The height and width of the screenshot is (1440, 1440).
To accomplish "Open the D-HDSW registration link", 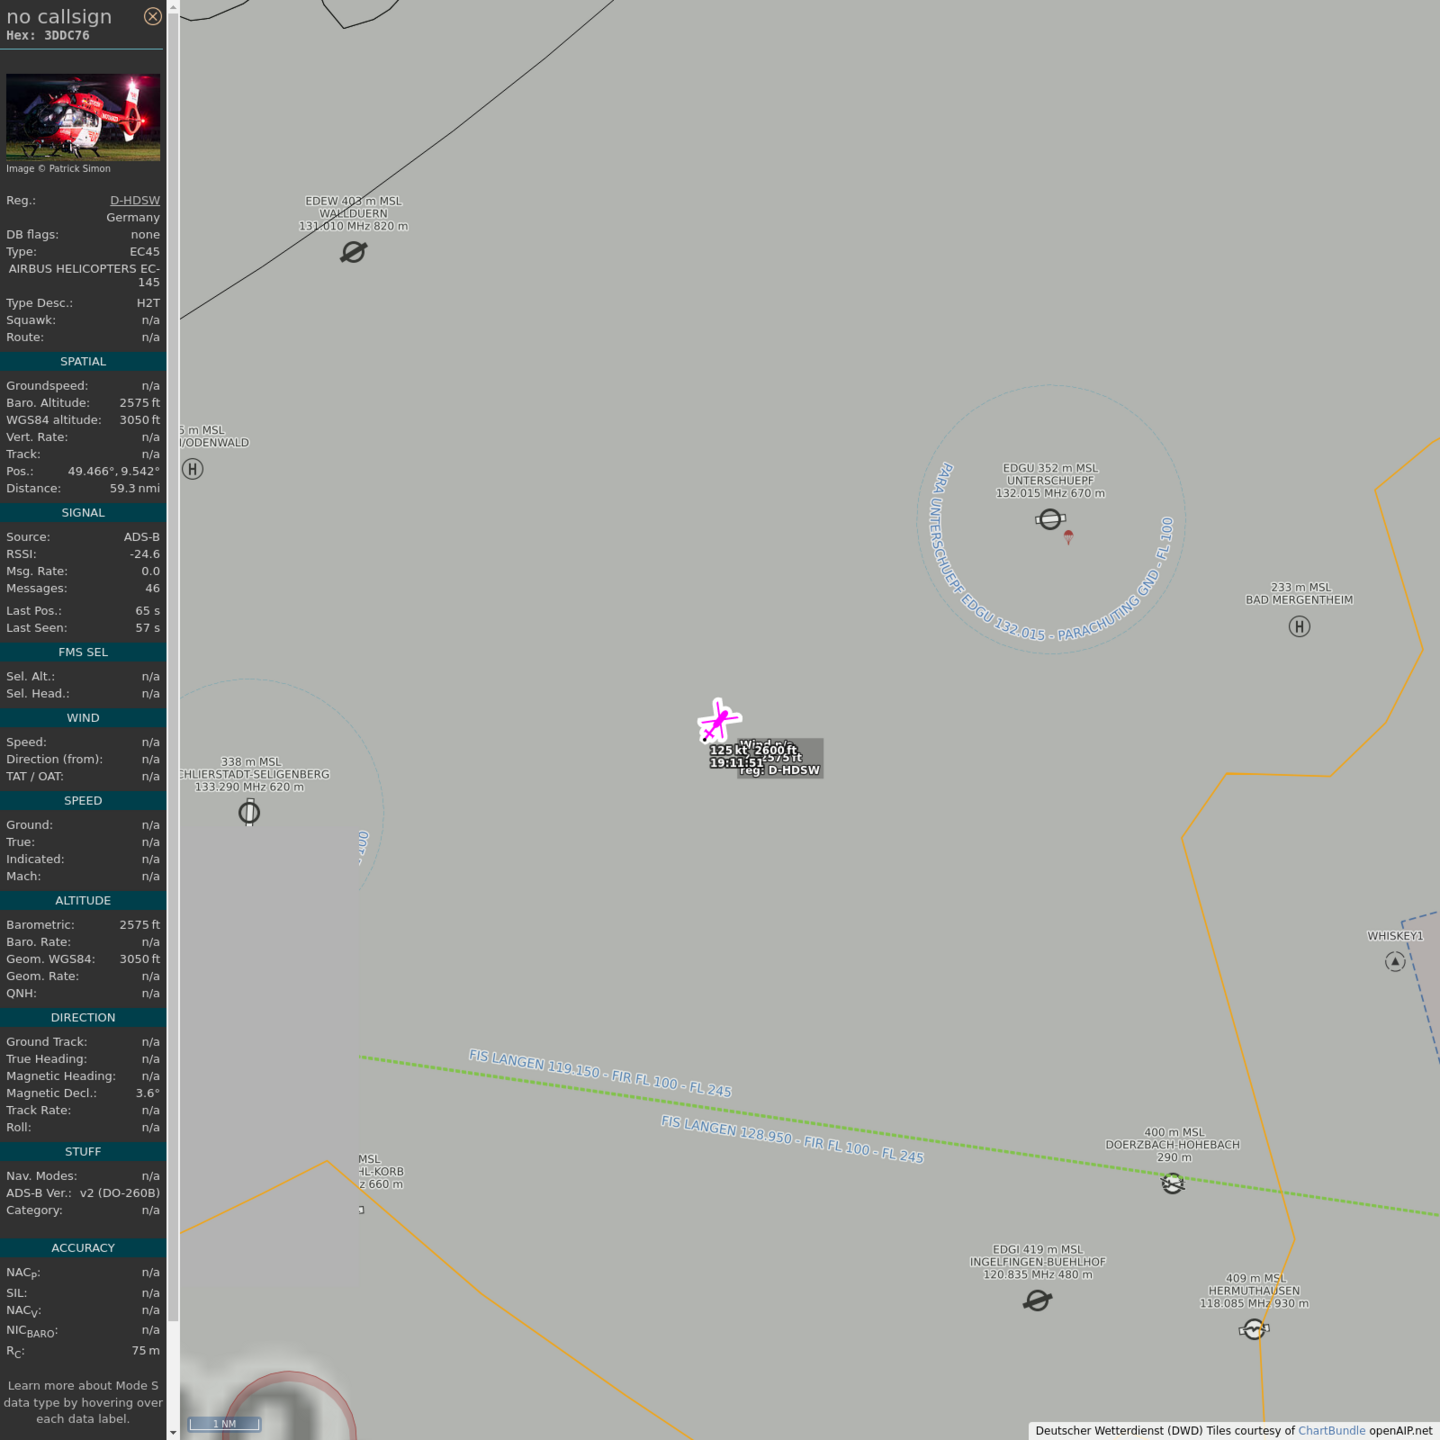I will [x=135, y=200].
